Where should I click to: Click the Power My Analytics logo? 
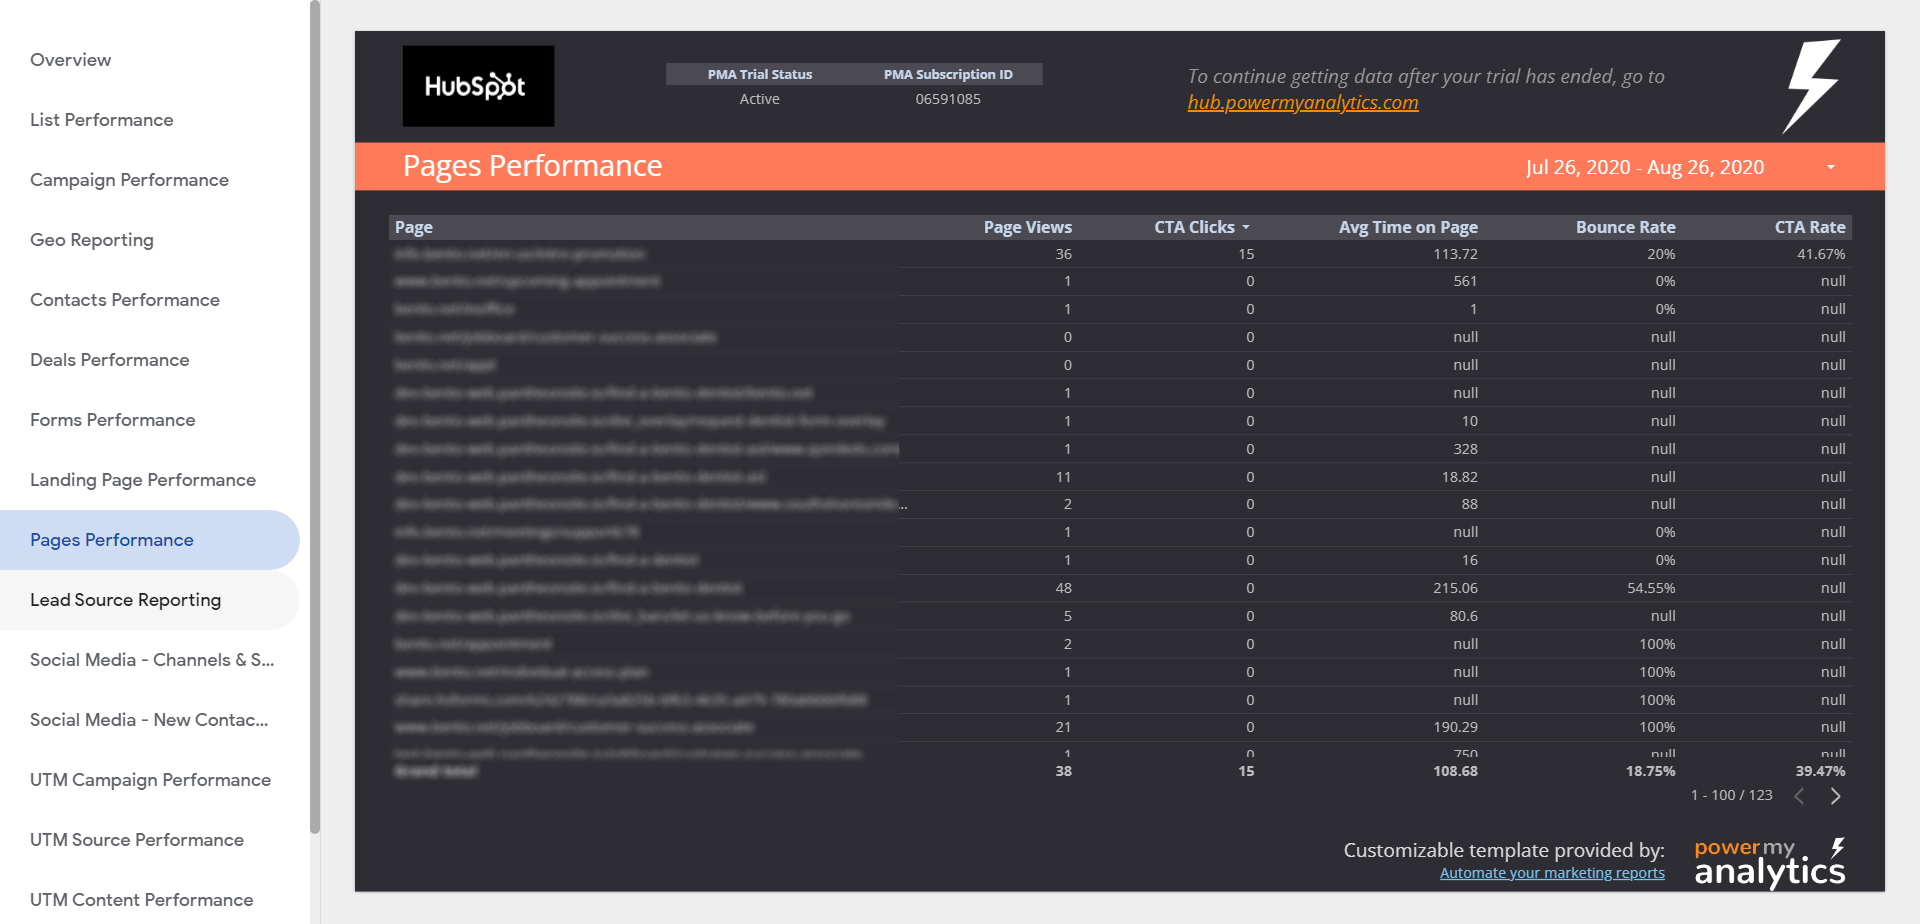(1769, 863)
